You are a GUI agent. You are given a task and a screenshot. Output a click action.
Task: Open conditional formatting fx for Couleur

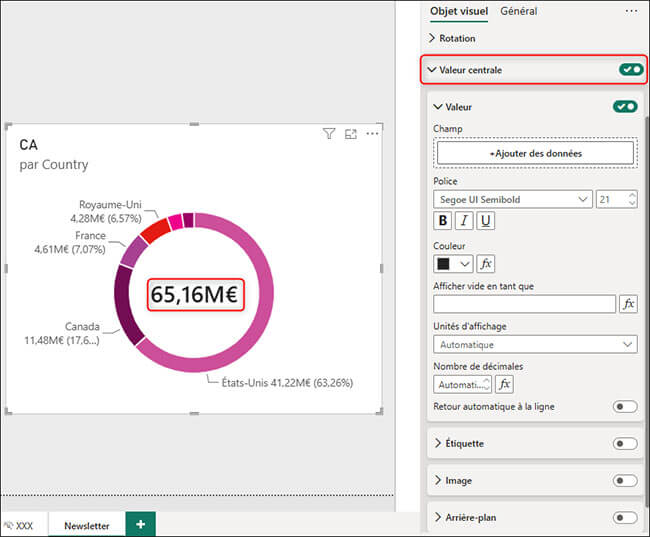coord(485,264)
